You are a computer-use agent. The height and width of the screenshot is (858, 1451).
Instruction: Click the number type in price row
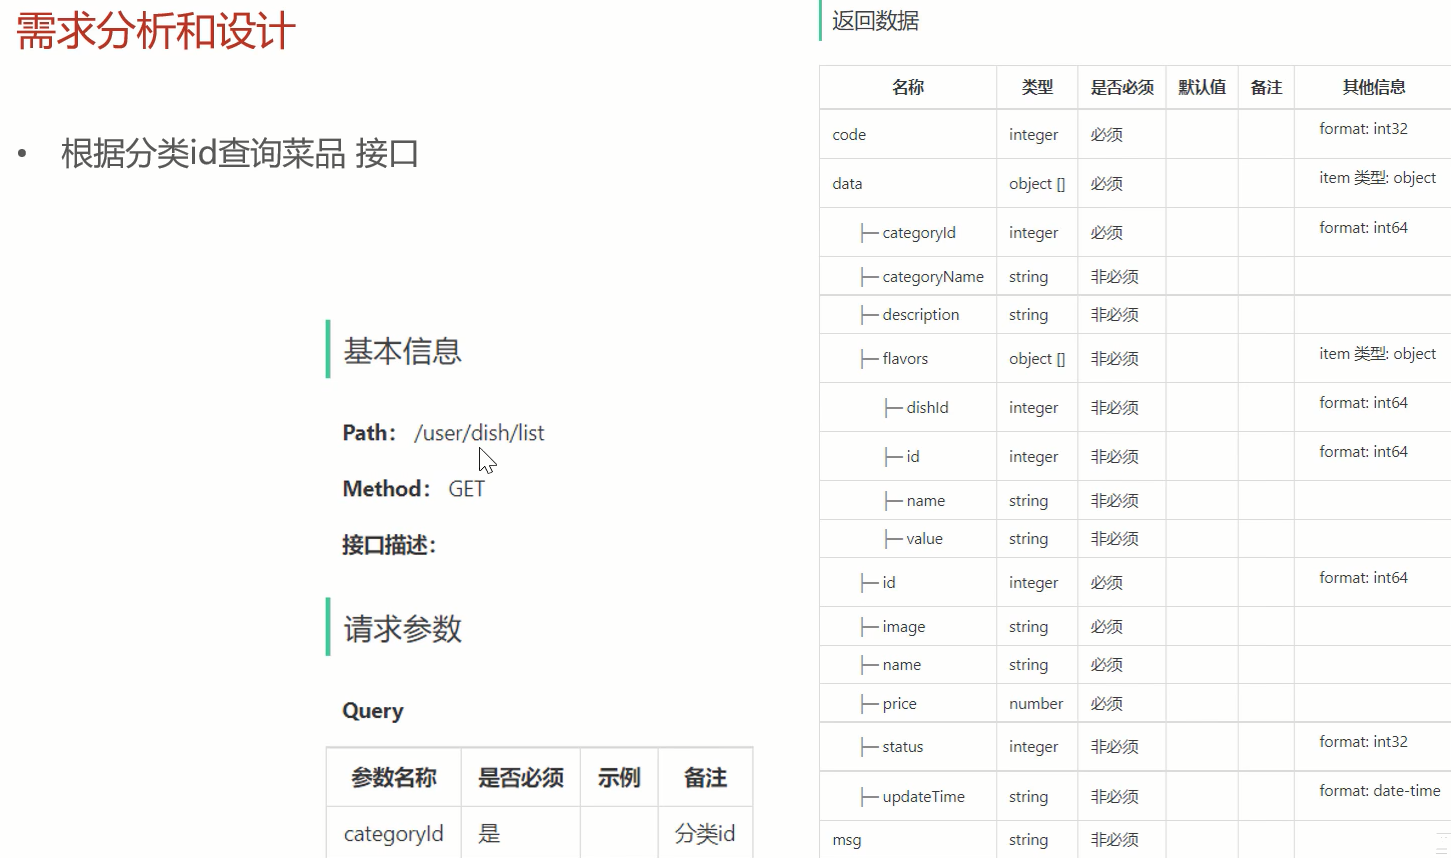point(1036,704)
